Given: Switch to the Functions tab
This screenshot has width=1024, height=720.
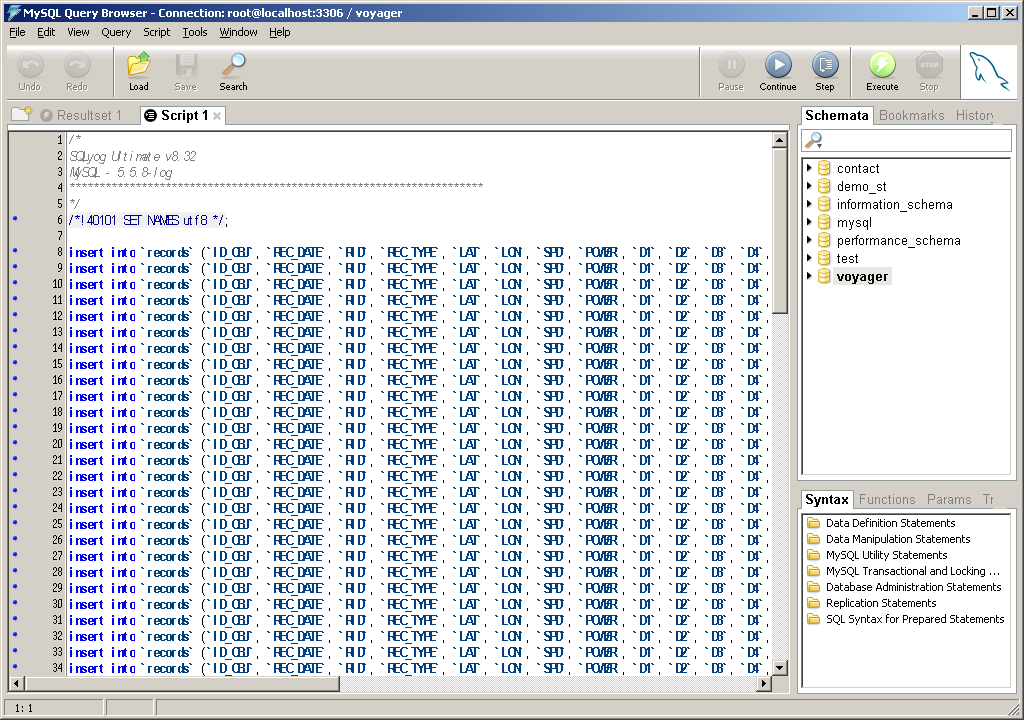Looking at the screenshot, I should (x=887, y=499).
